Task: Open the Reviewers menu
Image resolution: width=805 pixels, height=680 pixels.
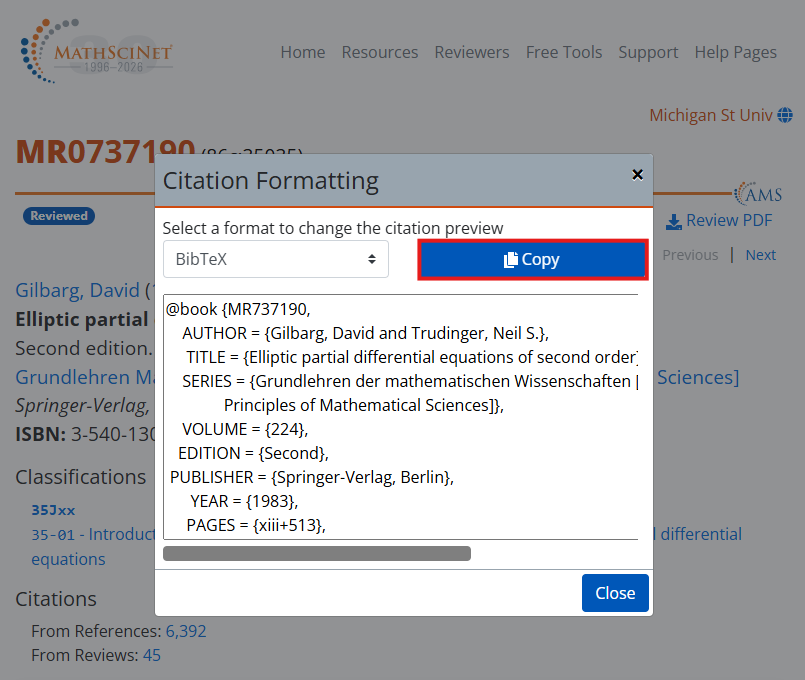Action: tap(472, 52)
